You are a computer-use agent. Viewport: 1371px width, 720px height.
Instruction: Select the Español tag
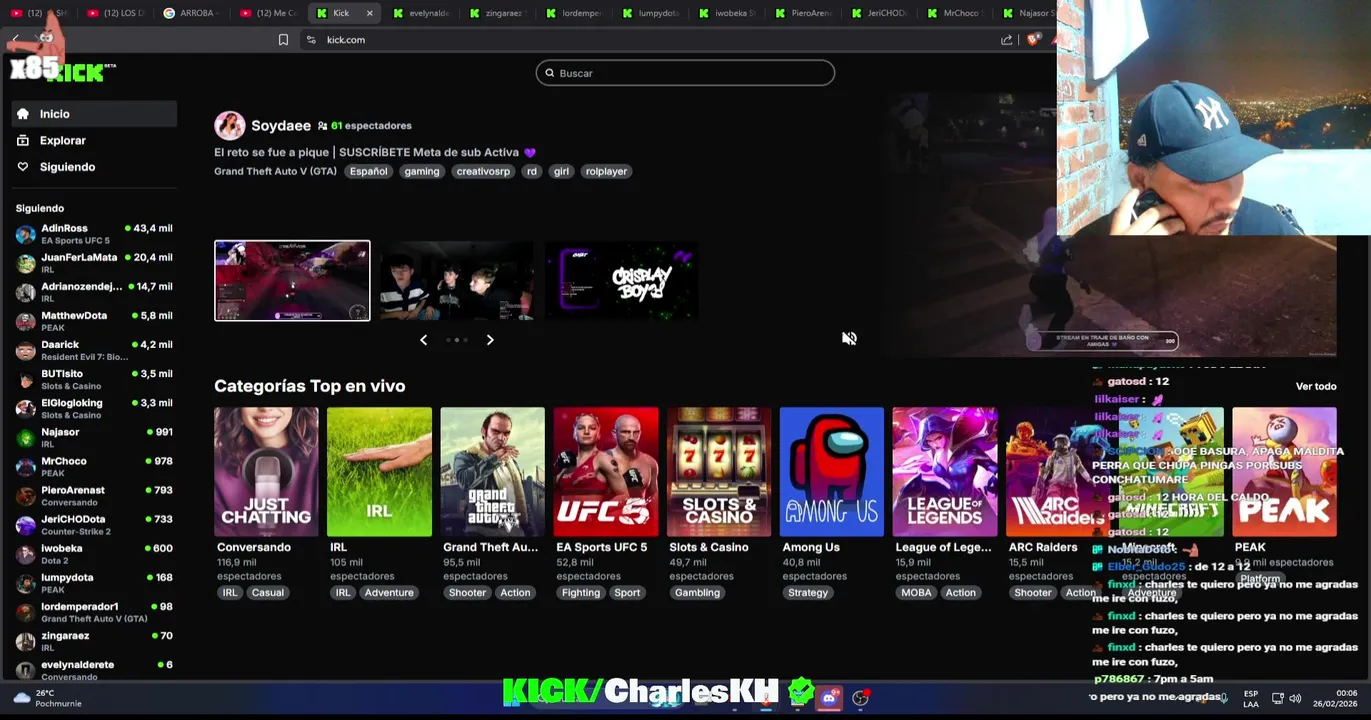point(368,171)
